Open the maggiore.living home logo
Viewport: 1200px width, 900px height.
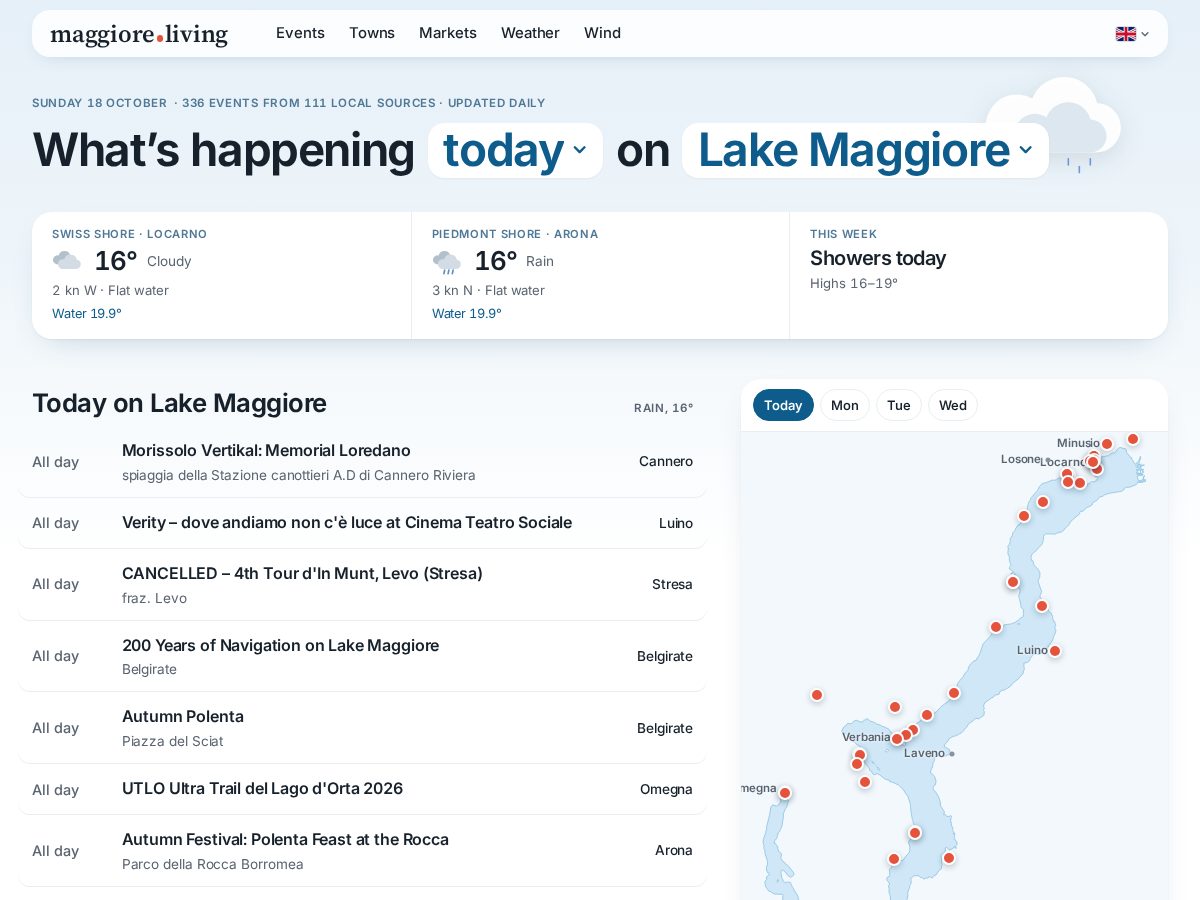pos(139,34)
